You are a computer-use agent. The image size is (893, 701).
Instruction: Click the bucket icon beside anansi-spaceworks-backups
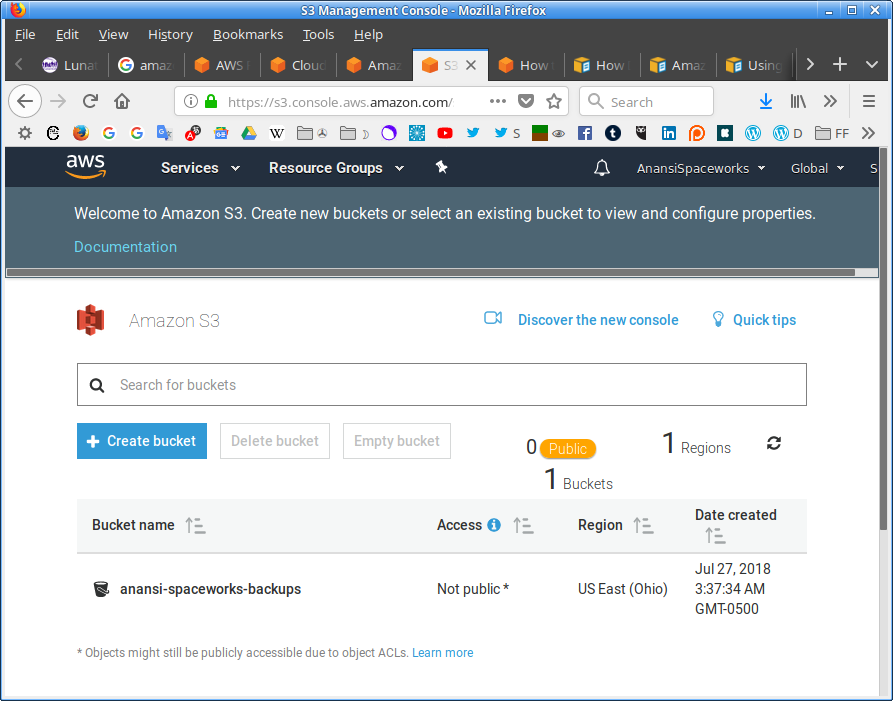[101, 589]
